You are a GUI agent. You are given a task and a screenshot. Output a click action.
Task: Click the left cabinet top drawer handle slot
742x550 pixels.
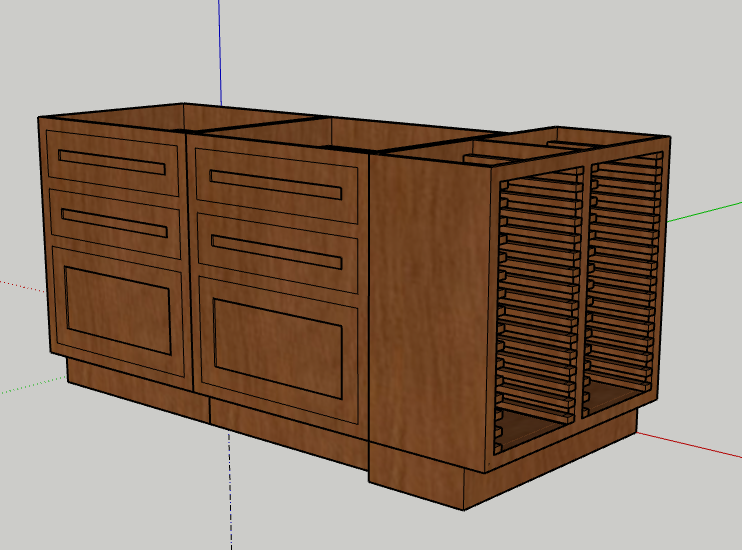112,162
